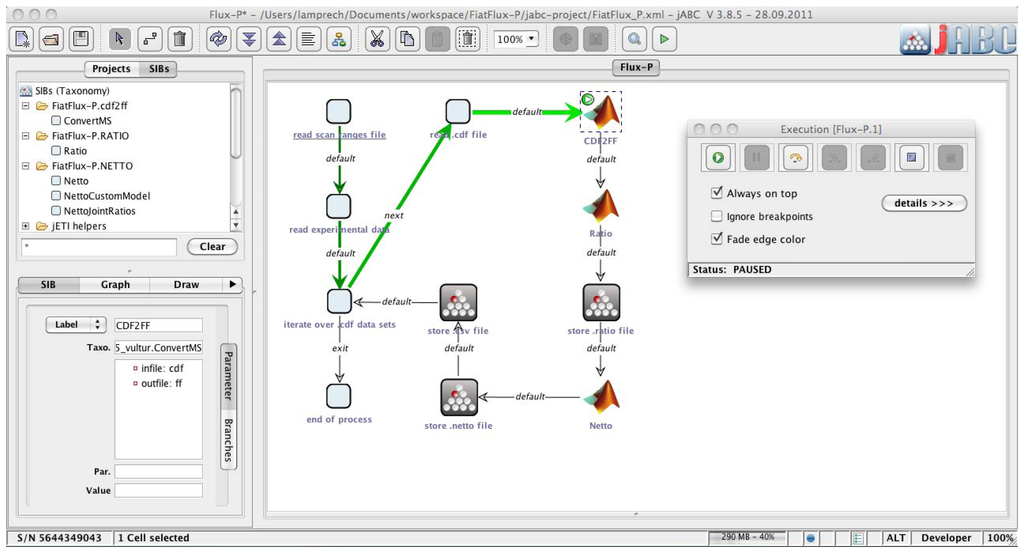Open the 100% zoom dropdown
Screen dimensions: 1024x553
(516, 39)
